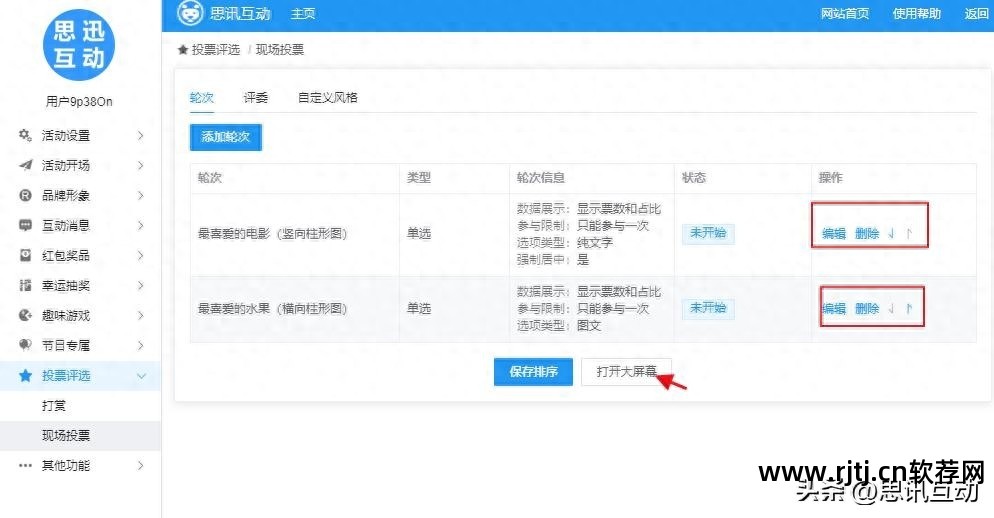Delete the 最喜爱的电影 round

tap(867, 233)
